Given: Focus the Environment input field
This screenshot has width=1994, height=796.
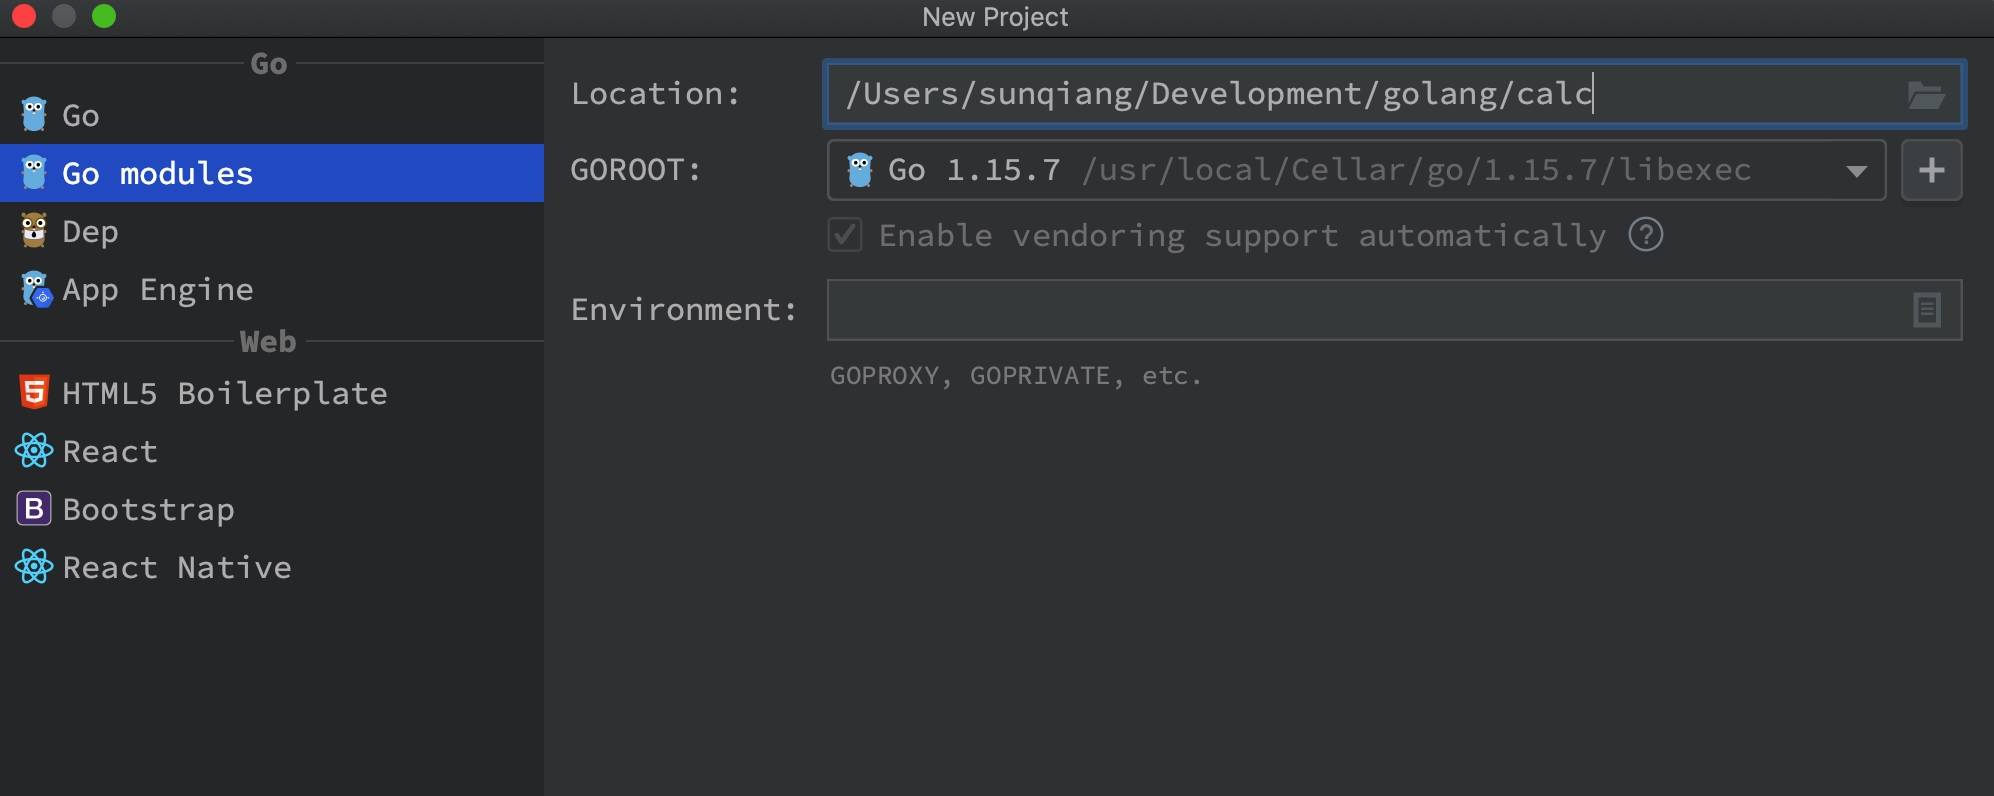Looking at the screenshot, I should click(x=1360, y=310).
